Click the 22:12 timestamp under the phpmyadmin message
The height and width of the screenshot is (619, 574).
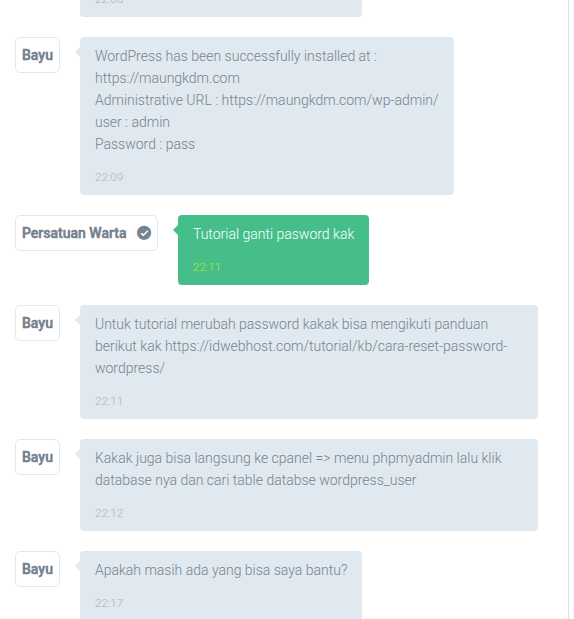109,513
